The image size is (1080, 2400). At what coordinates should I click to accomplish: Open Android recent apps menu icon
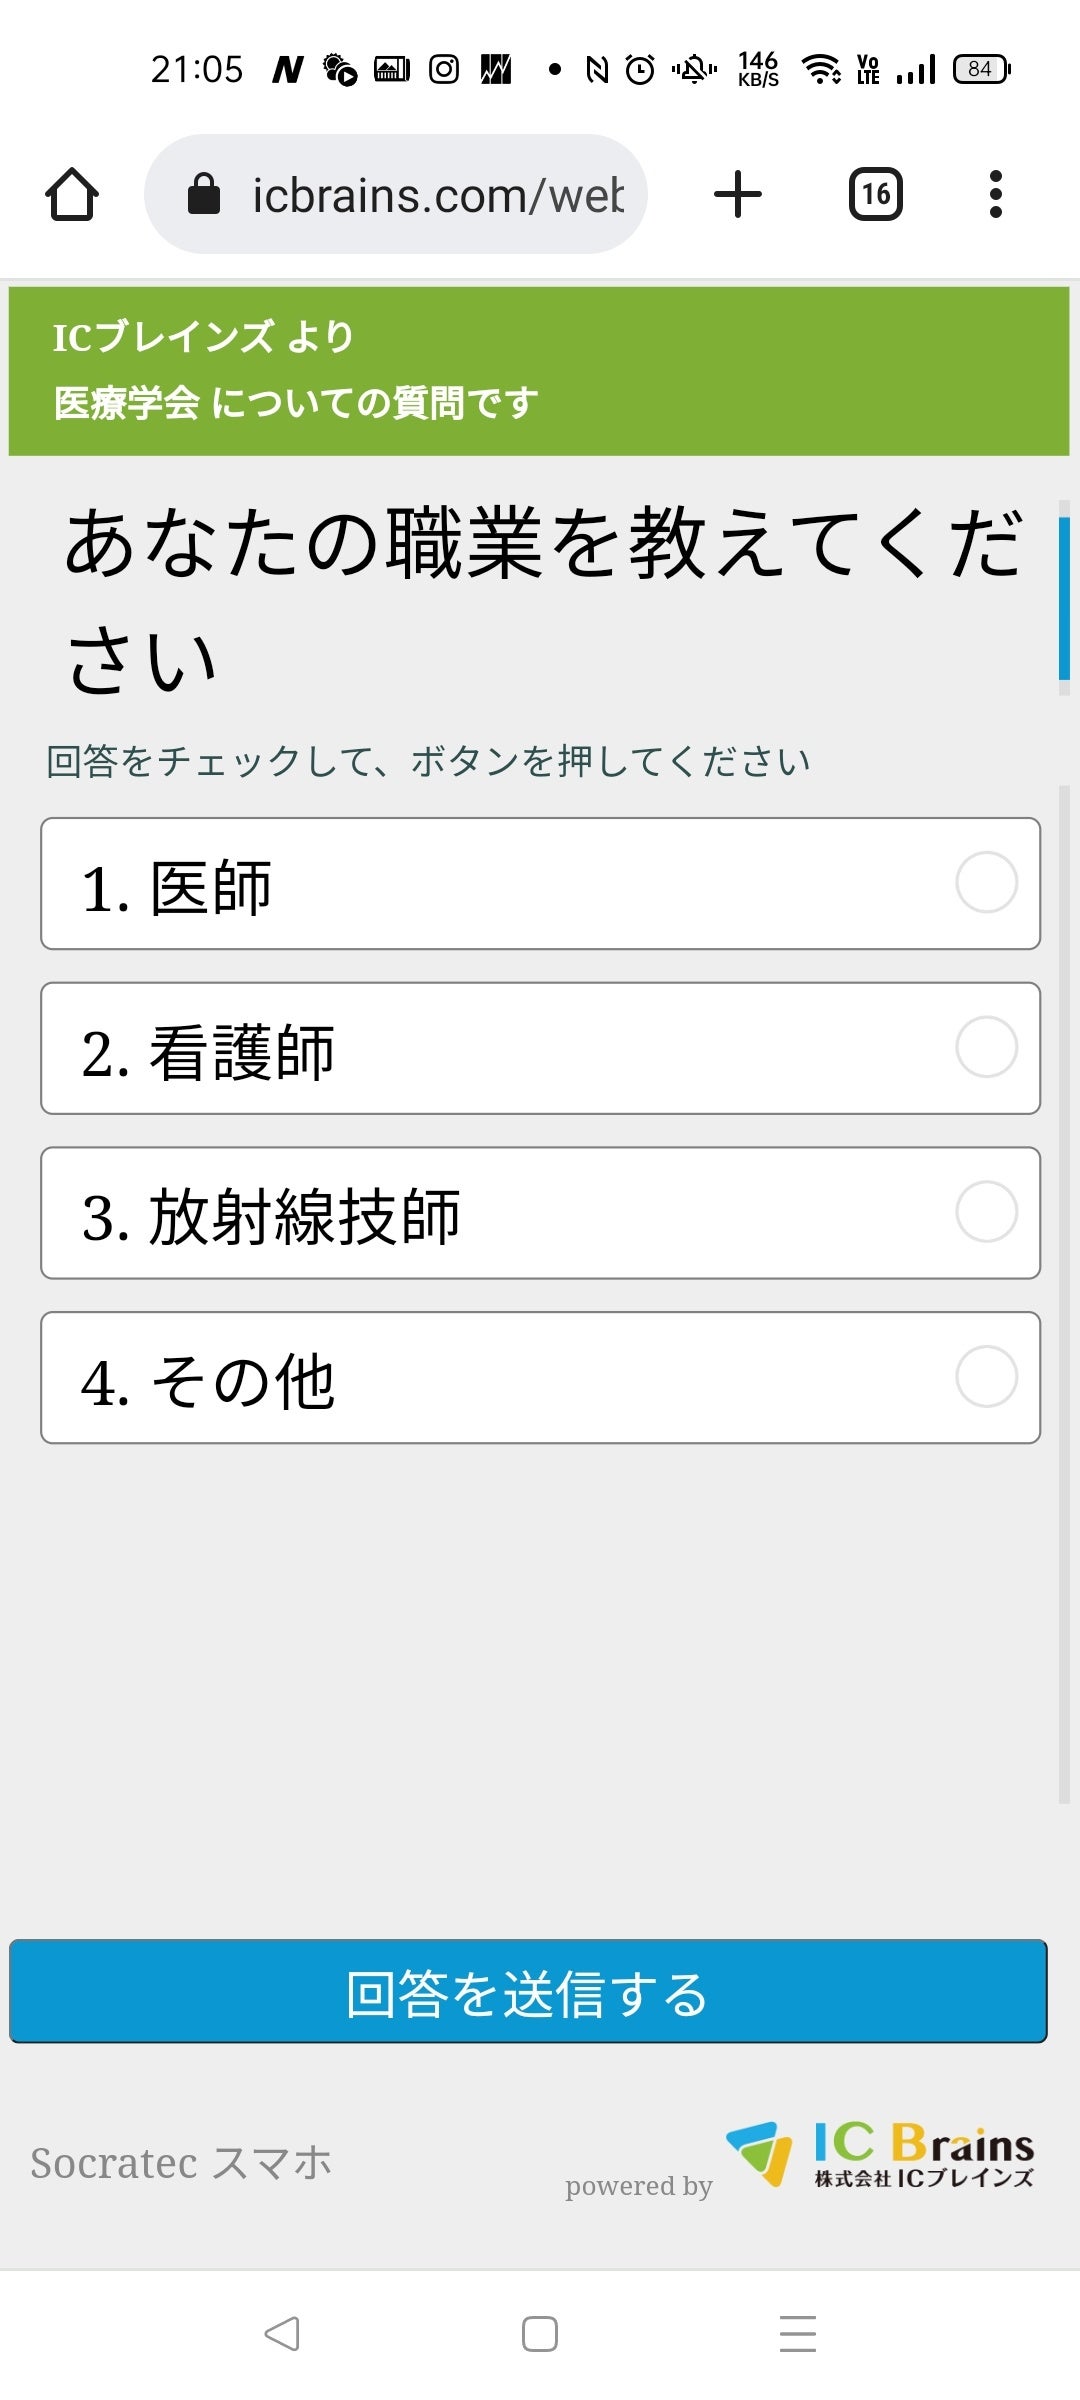pos(797,2333)
